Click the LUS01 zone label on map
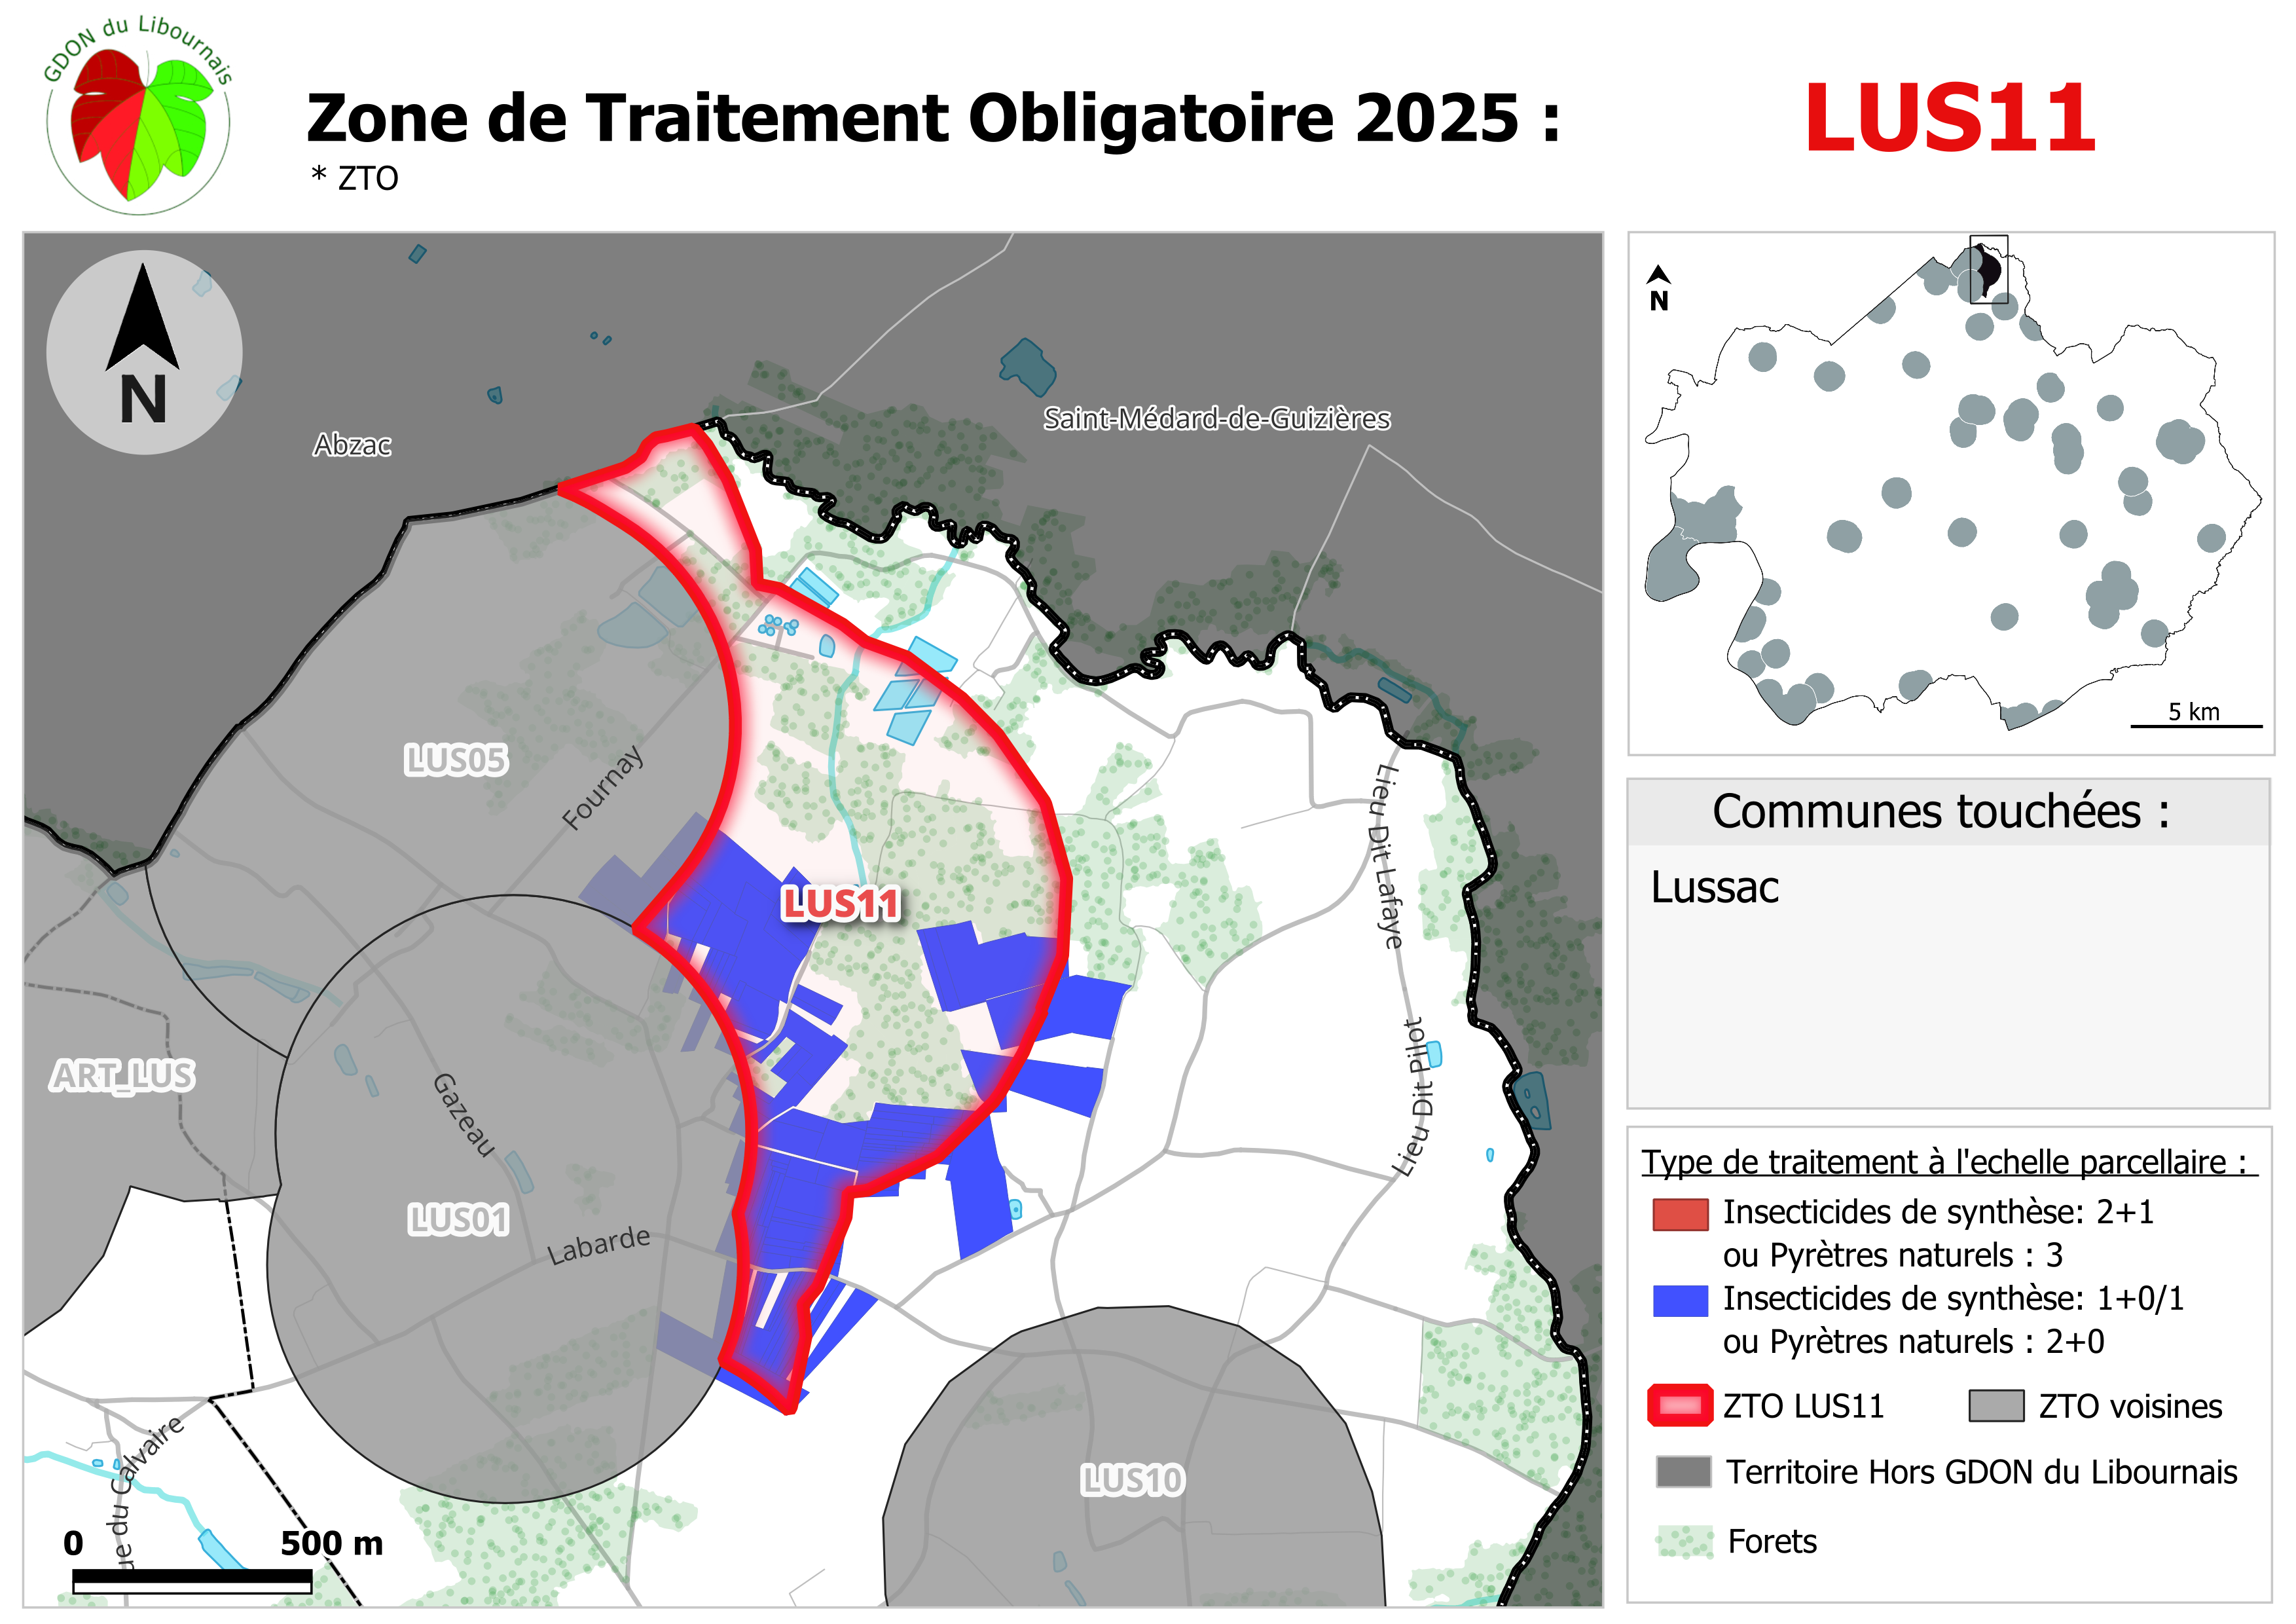This screenshot has height=1624, width=2296. [458, 1220]
